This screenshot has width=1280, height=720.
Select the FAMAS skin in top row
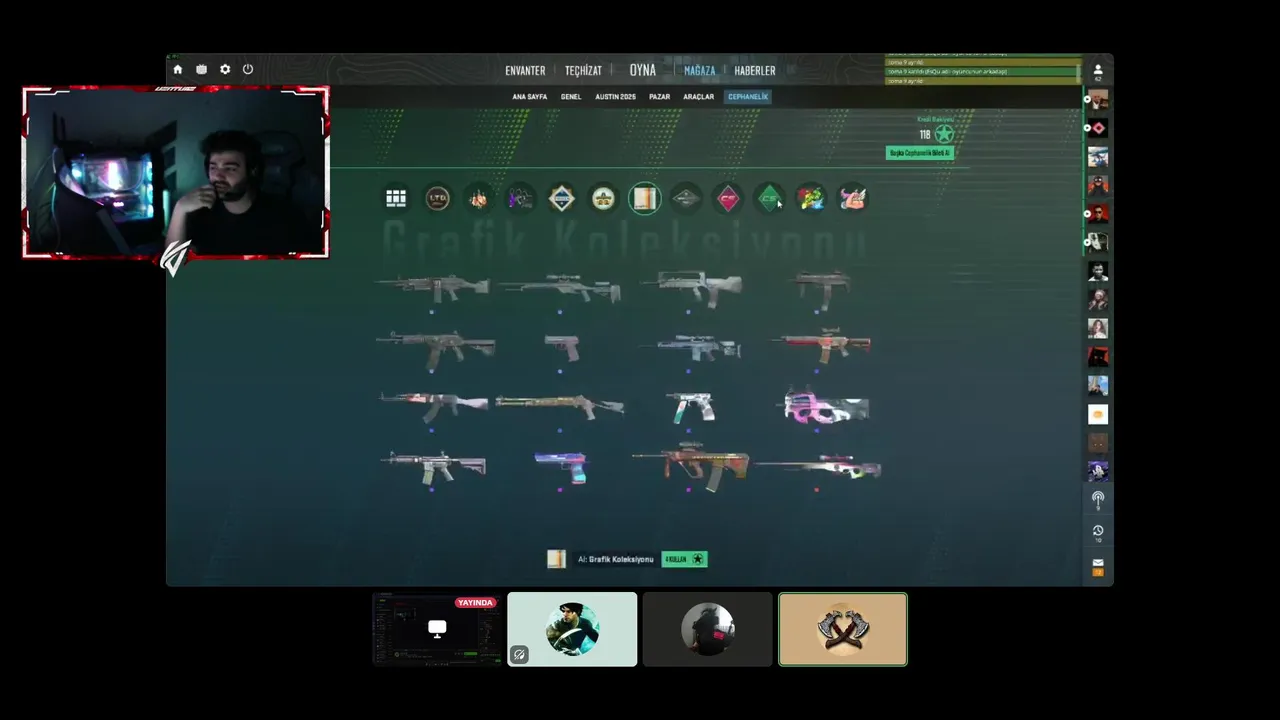click(x=692, y=288)
